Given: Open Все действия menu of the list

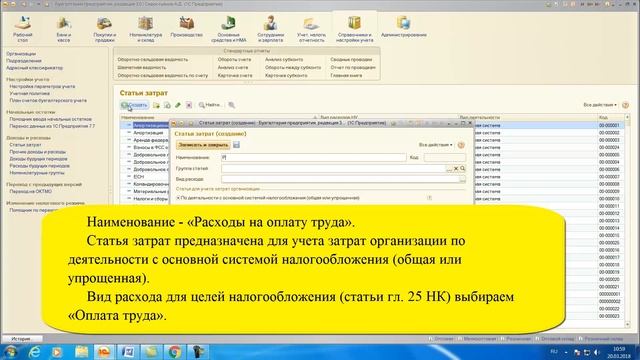Looking at the screenshot, I should tap(600, 105).
